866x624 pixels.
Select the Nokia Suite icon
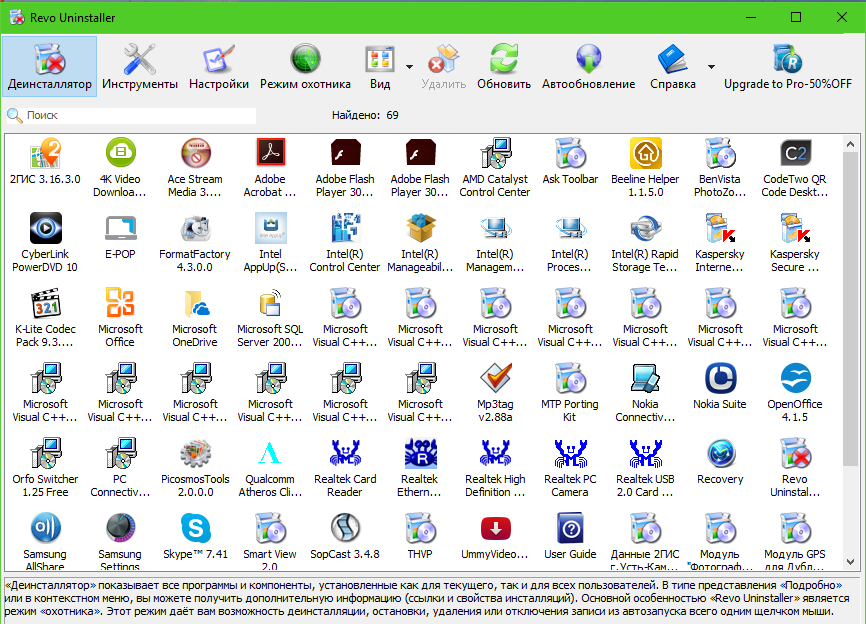pos(720,378)
